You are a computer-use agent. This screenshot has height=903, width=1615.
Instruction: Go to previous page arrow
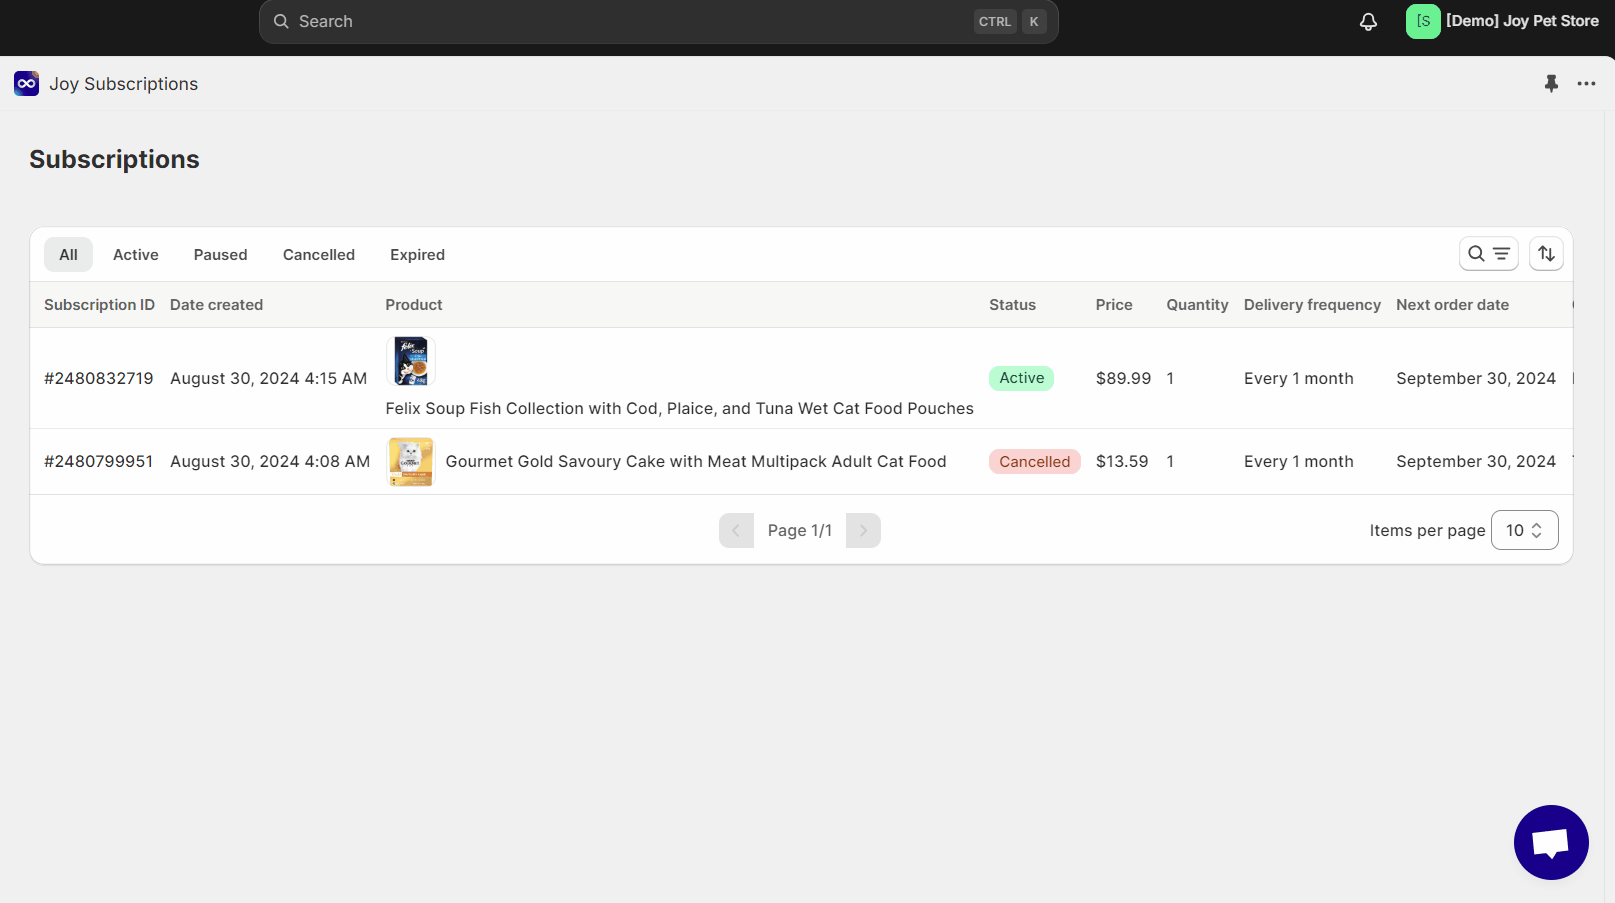coord(736,530)
